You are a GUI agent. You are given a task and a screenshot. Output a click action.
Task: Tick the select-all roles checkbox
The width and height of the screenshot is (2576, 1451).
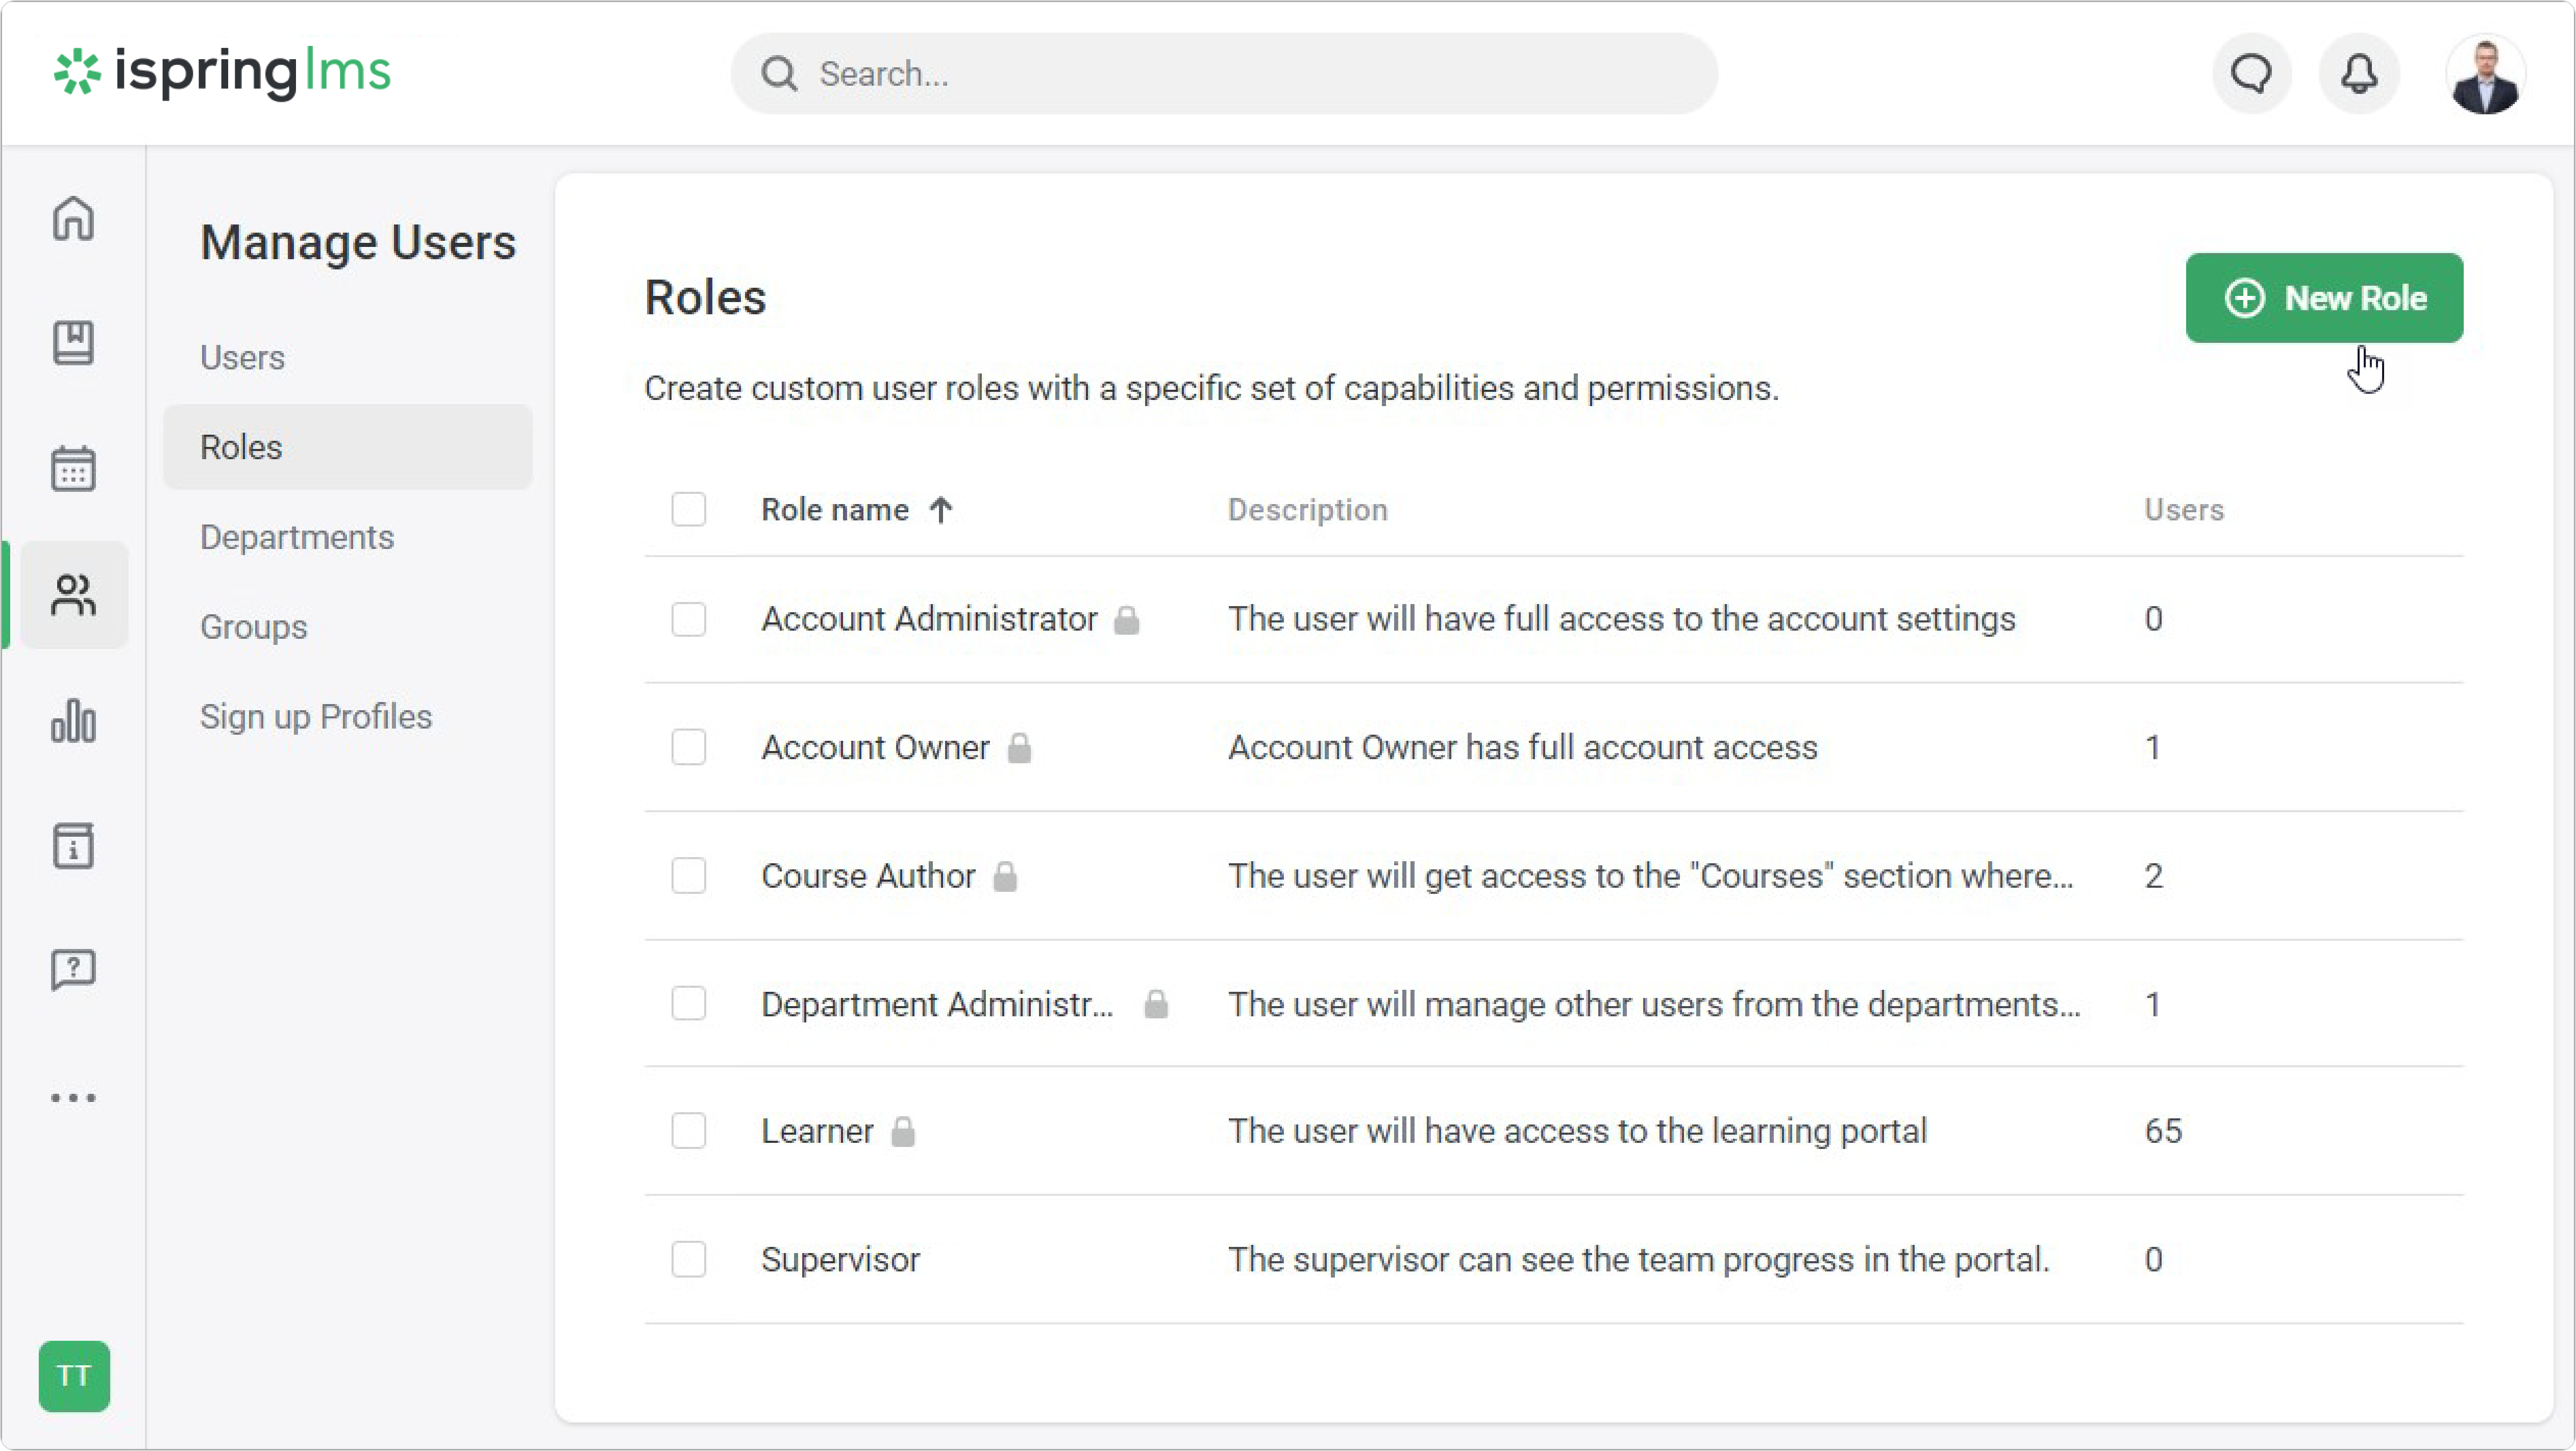(688, 510)
